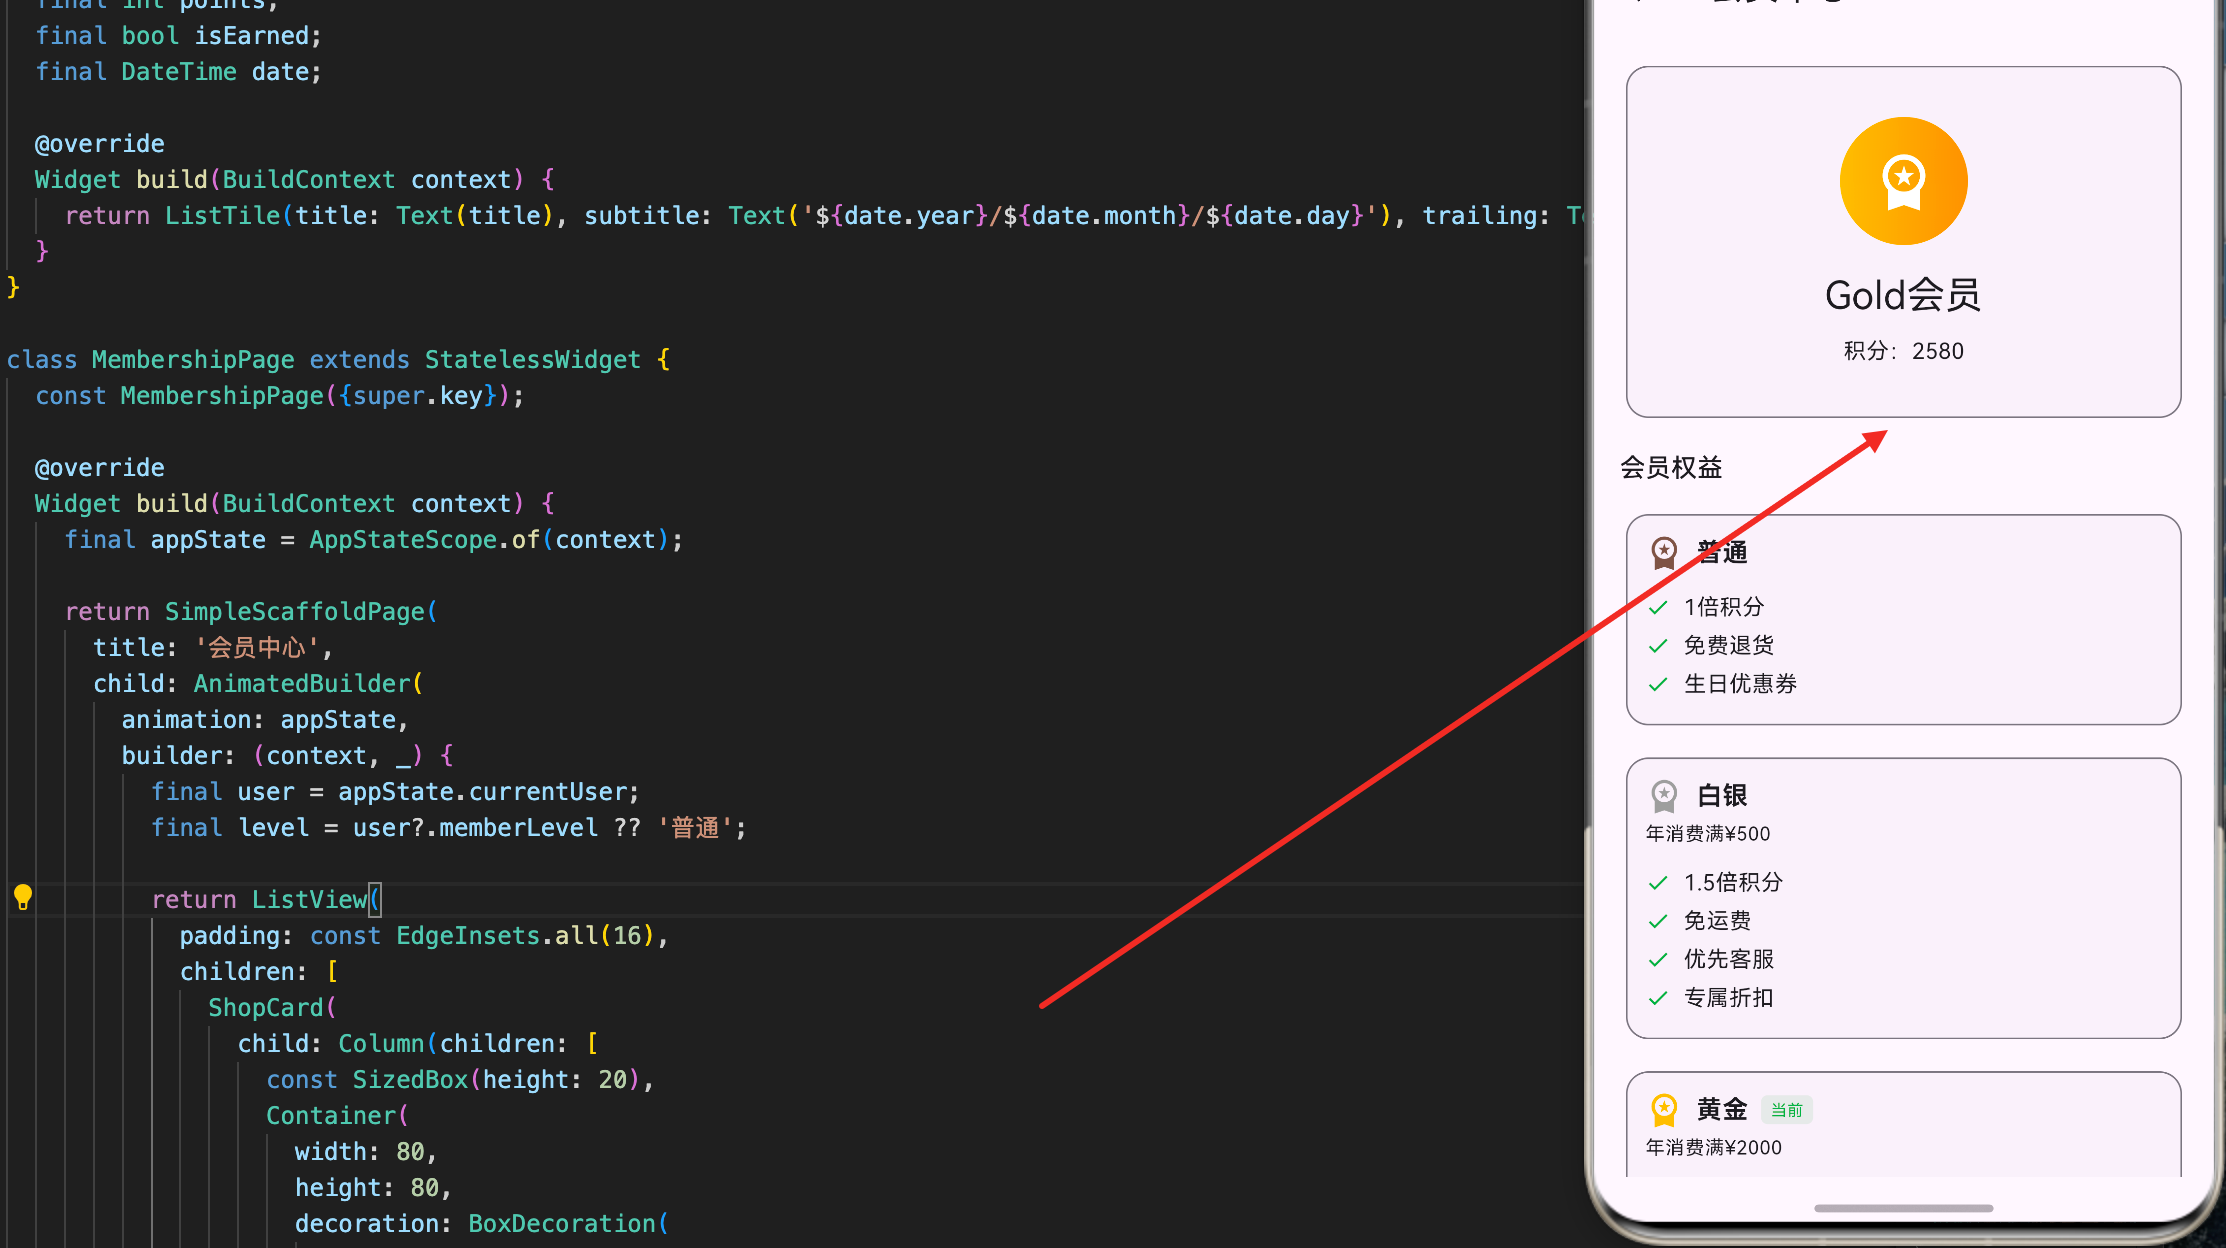Image resolution: width=2226 pixels, height=1248 pixels.
Task: Tap the 积分: 2580 points label
Action: click(x=1903, y=351)
